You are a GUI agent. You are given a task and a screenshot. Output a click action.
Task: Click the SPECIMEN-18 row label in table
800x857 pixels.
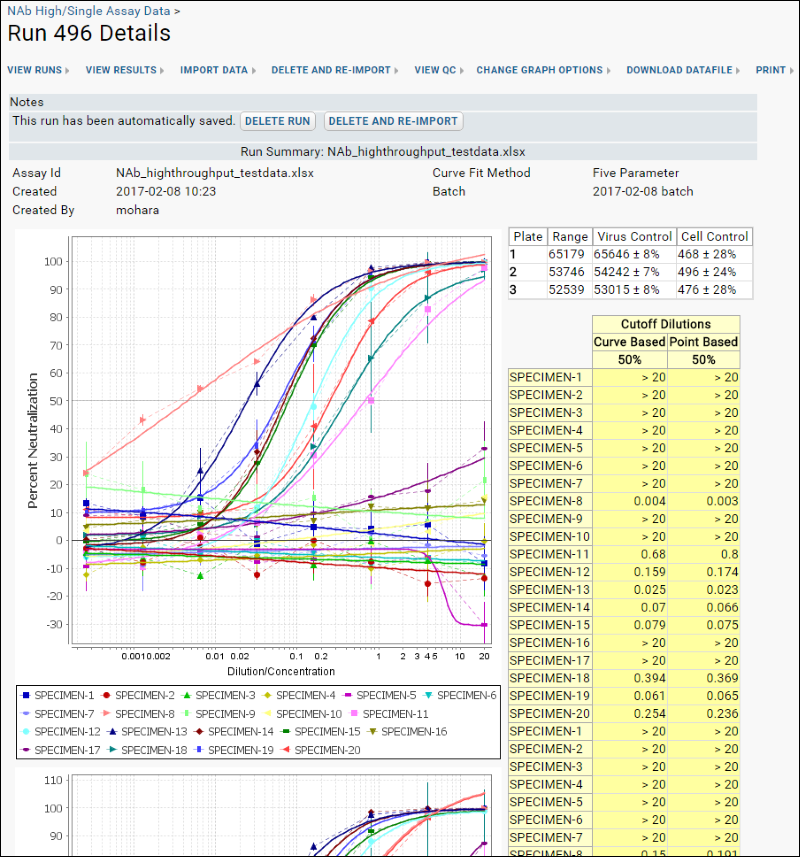(x=550, y=678)
